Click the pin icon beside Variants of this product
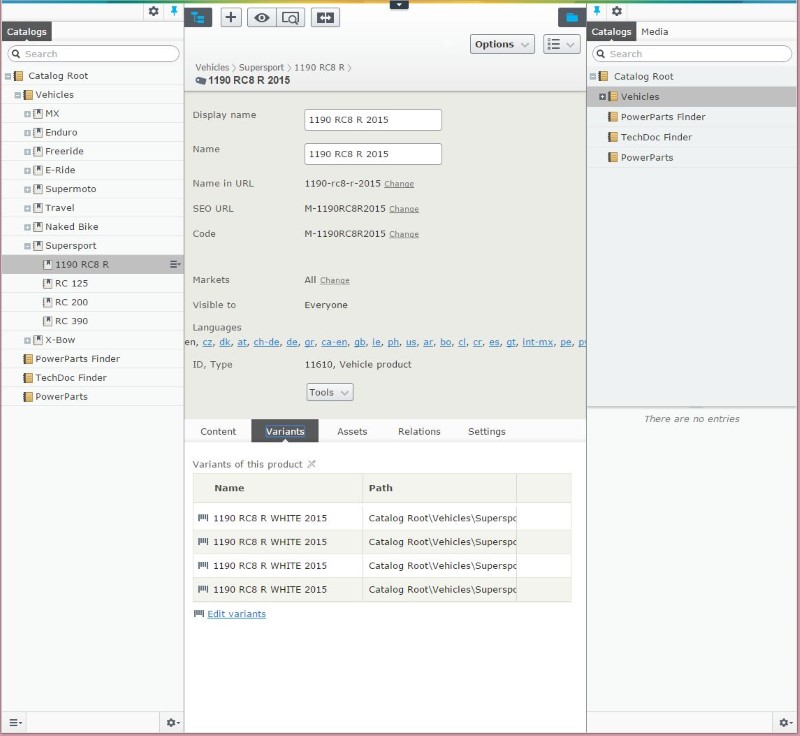The image size is (800, 736). (x=311, y=464)
